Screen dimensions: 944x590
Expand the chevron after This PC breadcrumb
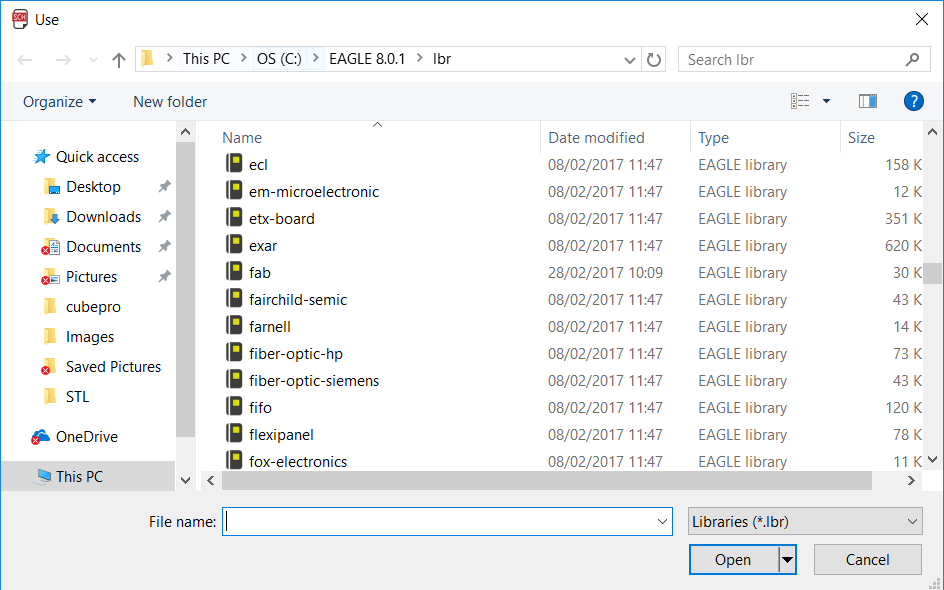point(244,58)
